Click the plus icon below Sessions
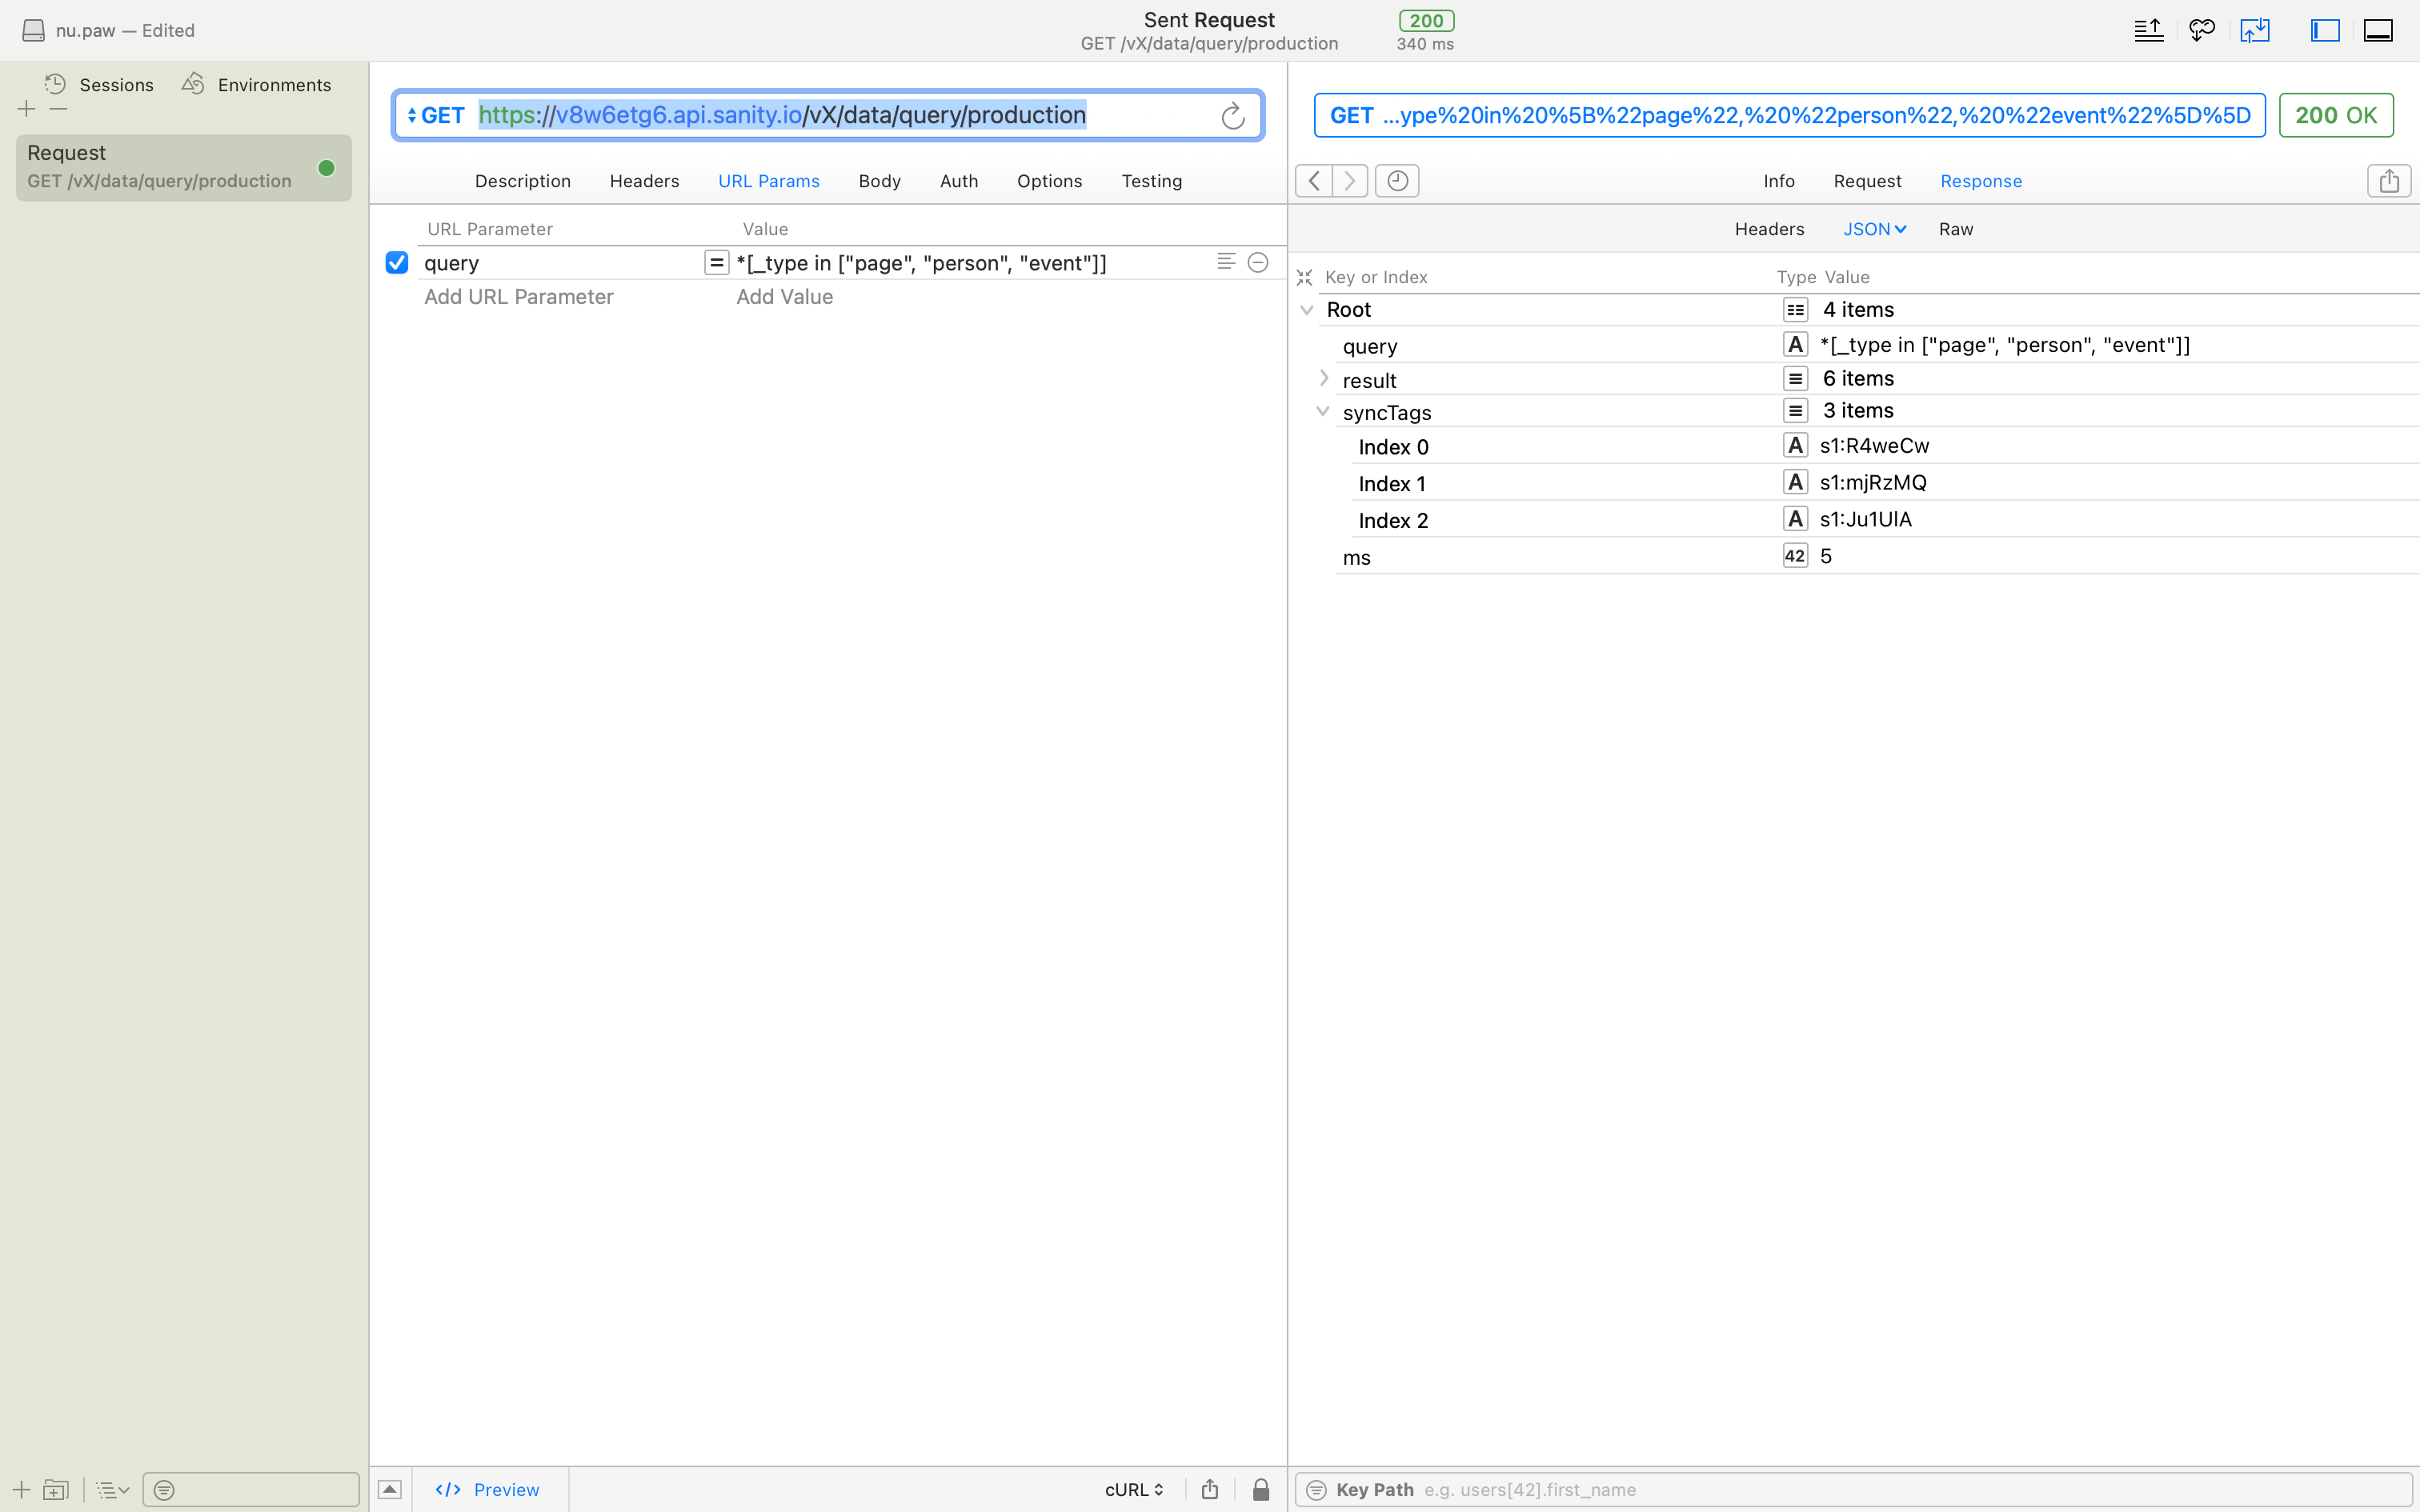Viewport: 2420px width, 1512px height. coord(26,109)
